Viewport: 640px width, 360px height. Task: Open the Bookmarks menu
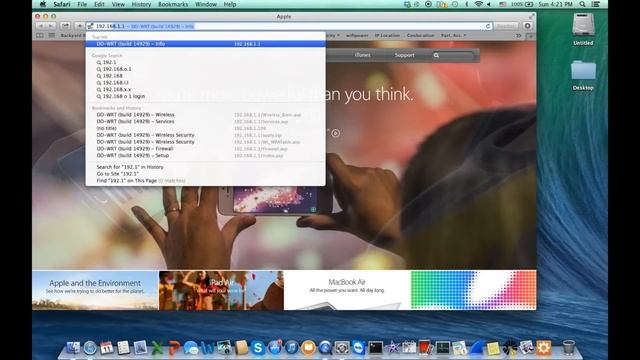(x=173, y=4)
